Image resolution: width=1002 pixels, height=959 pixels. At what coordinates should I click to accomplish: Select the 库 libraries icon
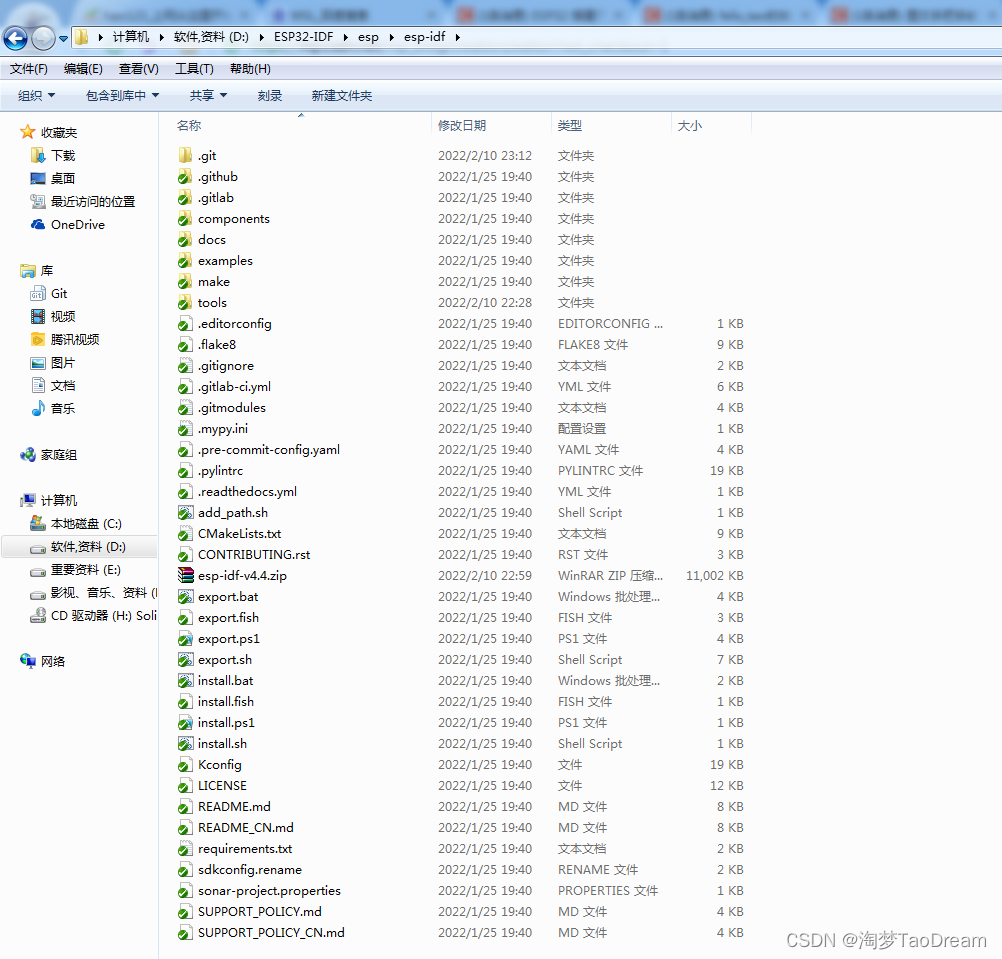27,271
